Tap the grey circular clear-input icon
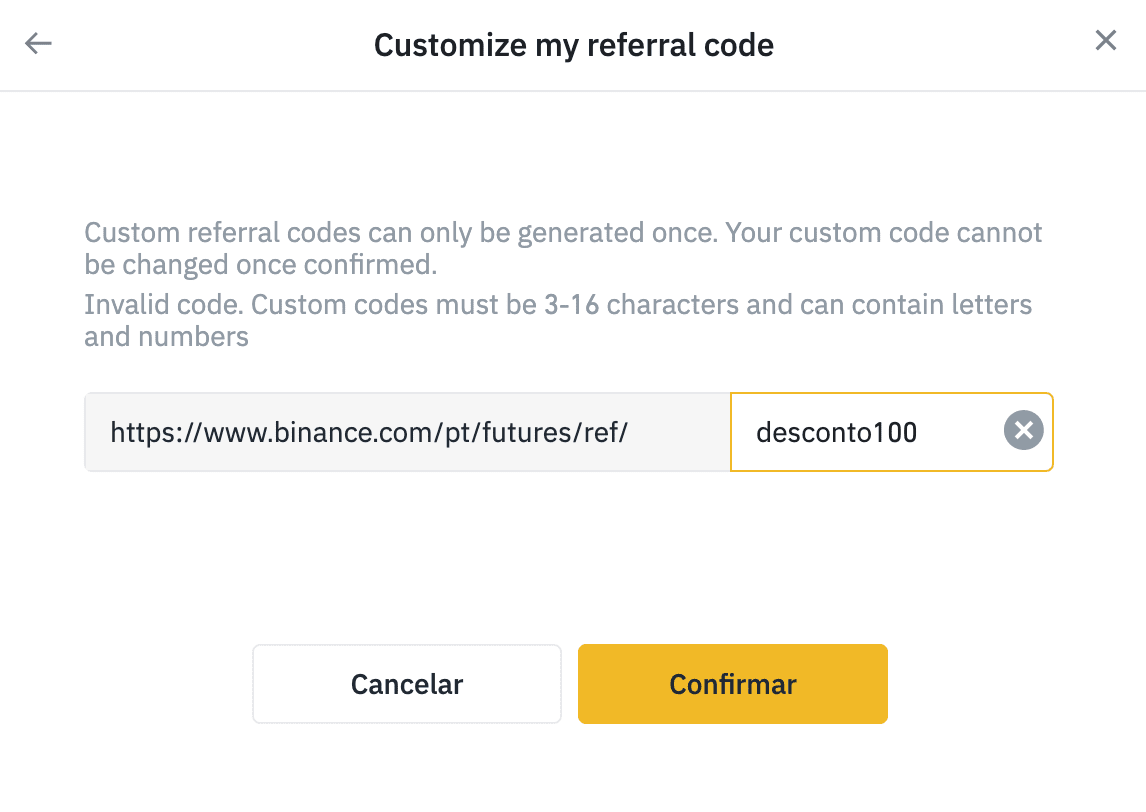Image resolution: width=1146 pixels, height=812 pixels. click(x=1023, y=430)
